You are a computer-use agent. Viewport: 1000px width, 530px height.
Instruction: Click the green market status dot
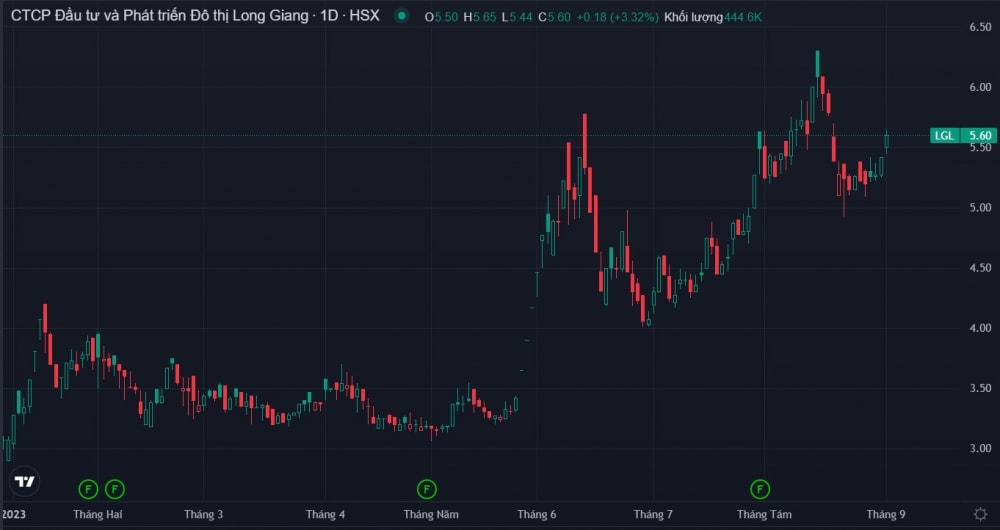click(401, 16)
